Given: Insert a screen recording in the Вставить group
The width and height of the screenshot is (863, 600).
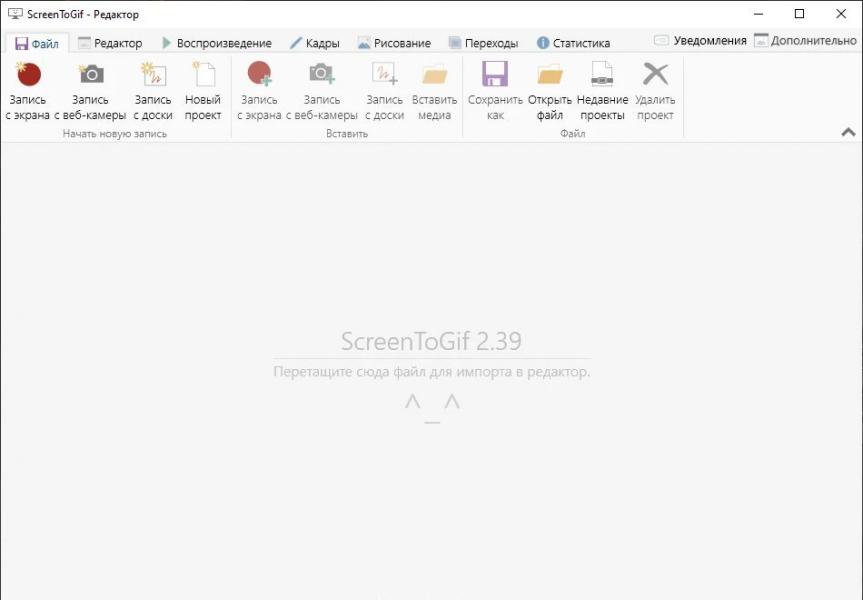Looking at the screenshot, I should click(259, 91).
